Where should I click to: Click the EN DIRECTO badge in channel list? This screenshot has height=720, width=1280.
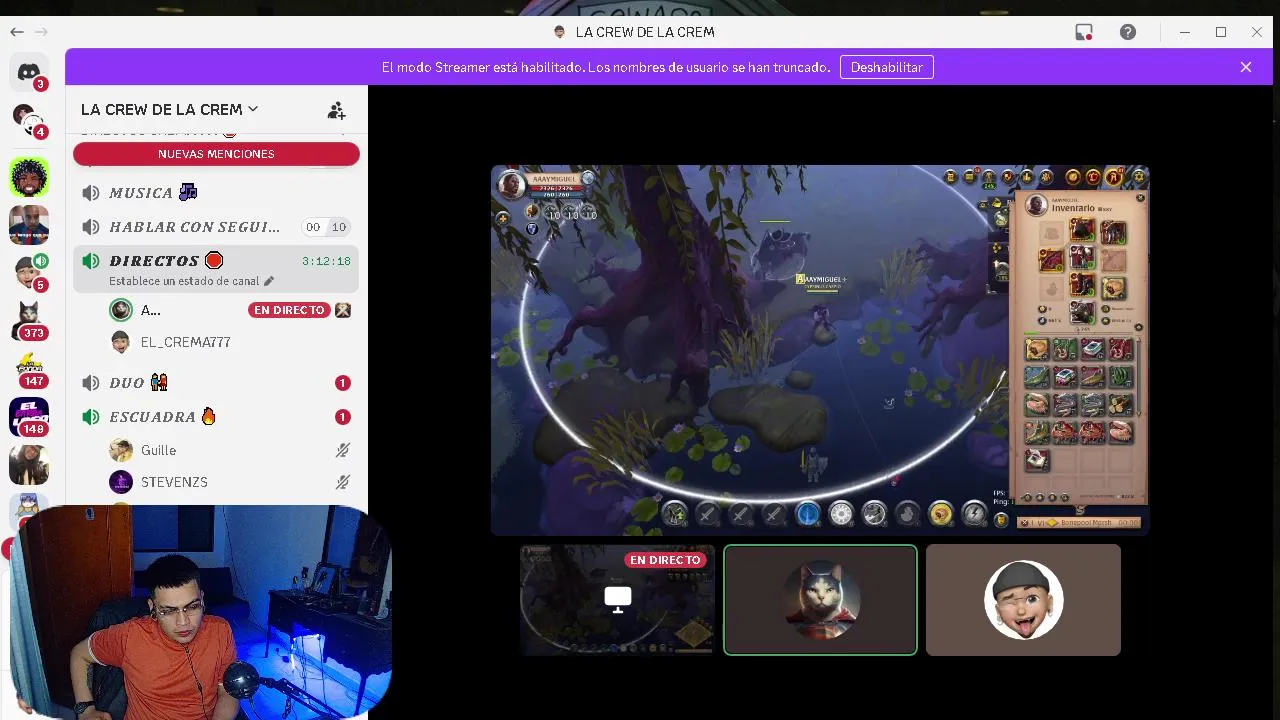tap(289, 310)
